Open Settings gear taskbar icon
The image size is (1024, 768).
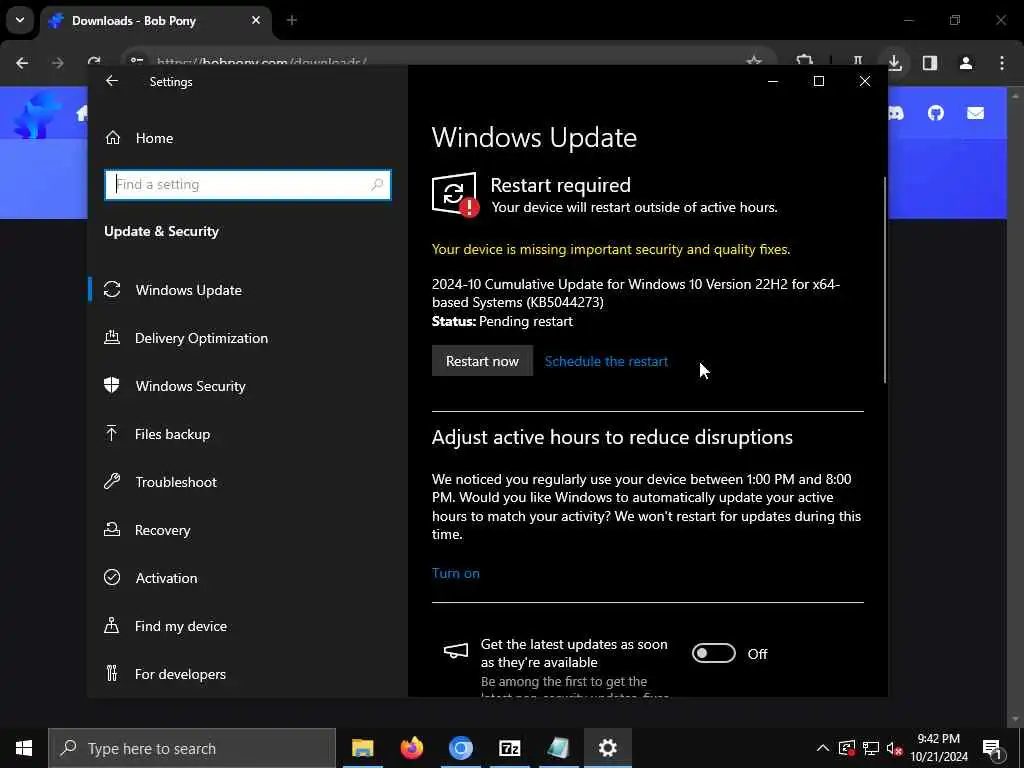(607, 748)
